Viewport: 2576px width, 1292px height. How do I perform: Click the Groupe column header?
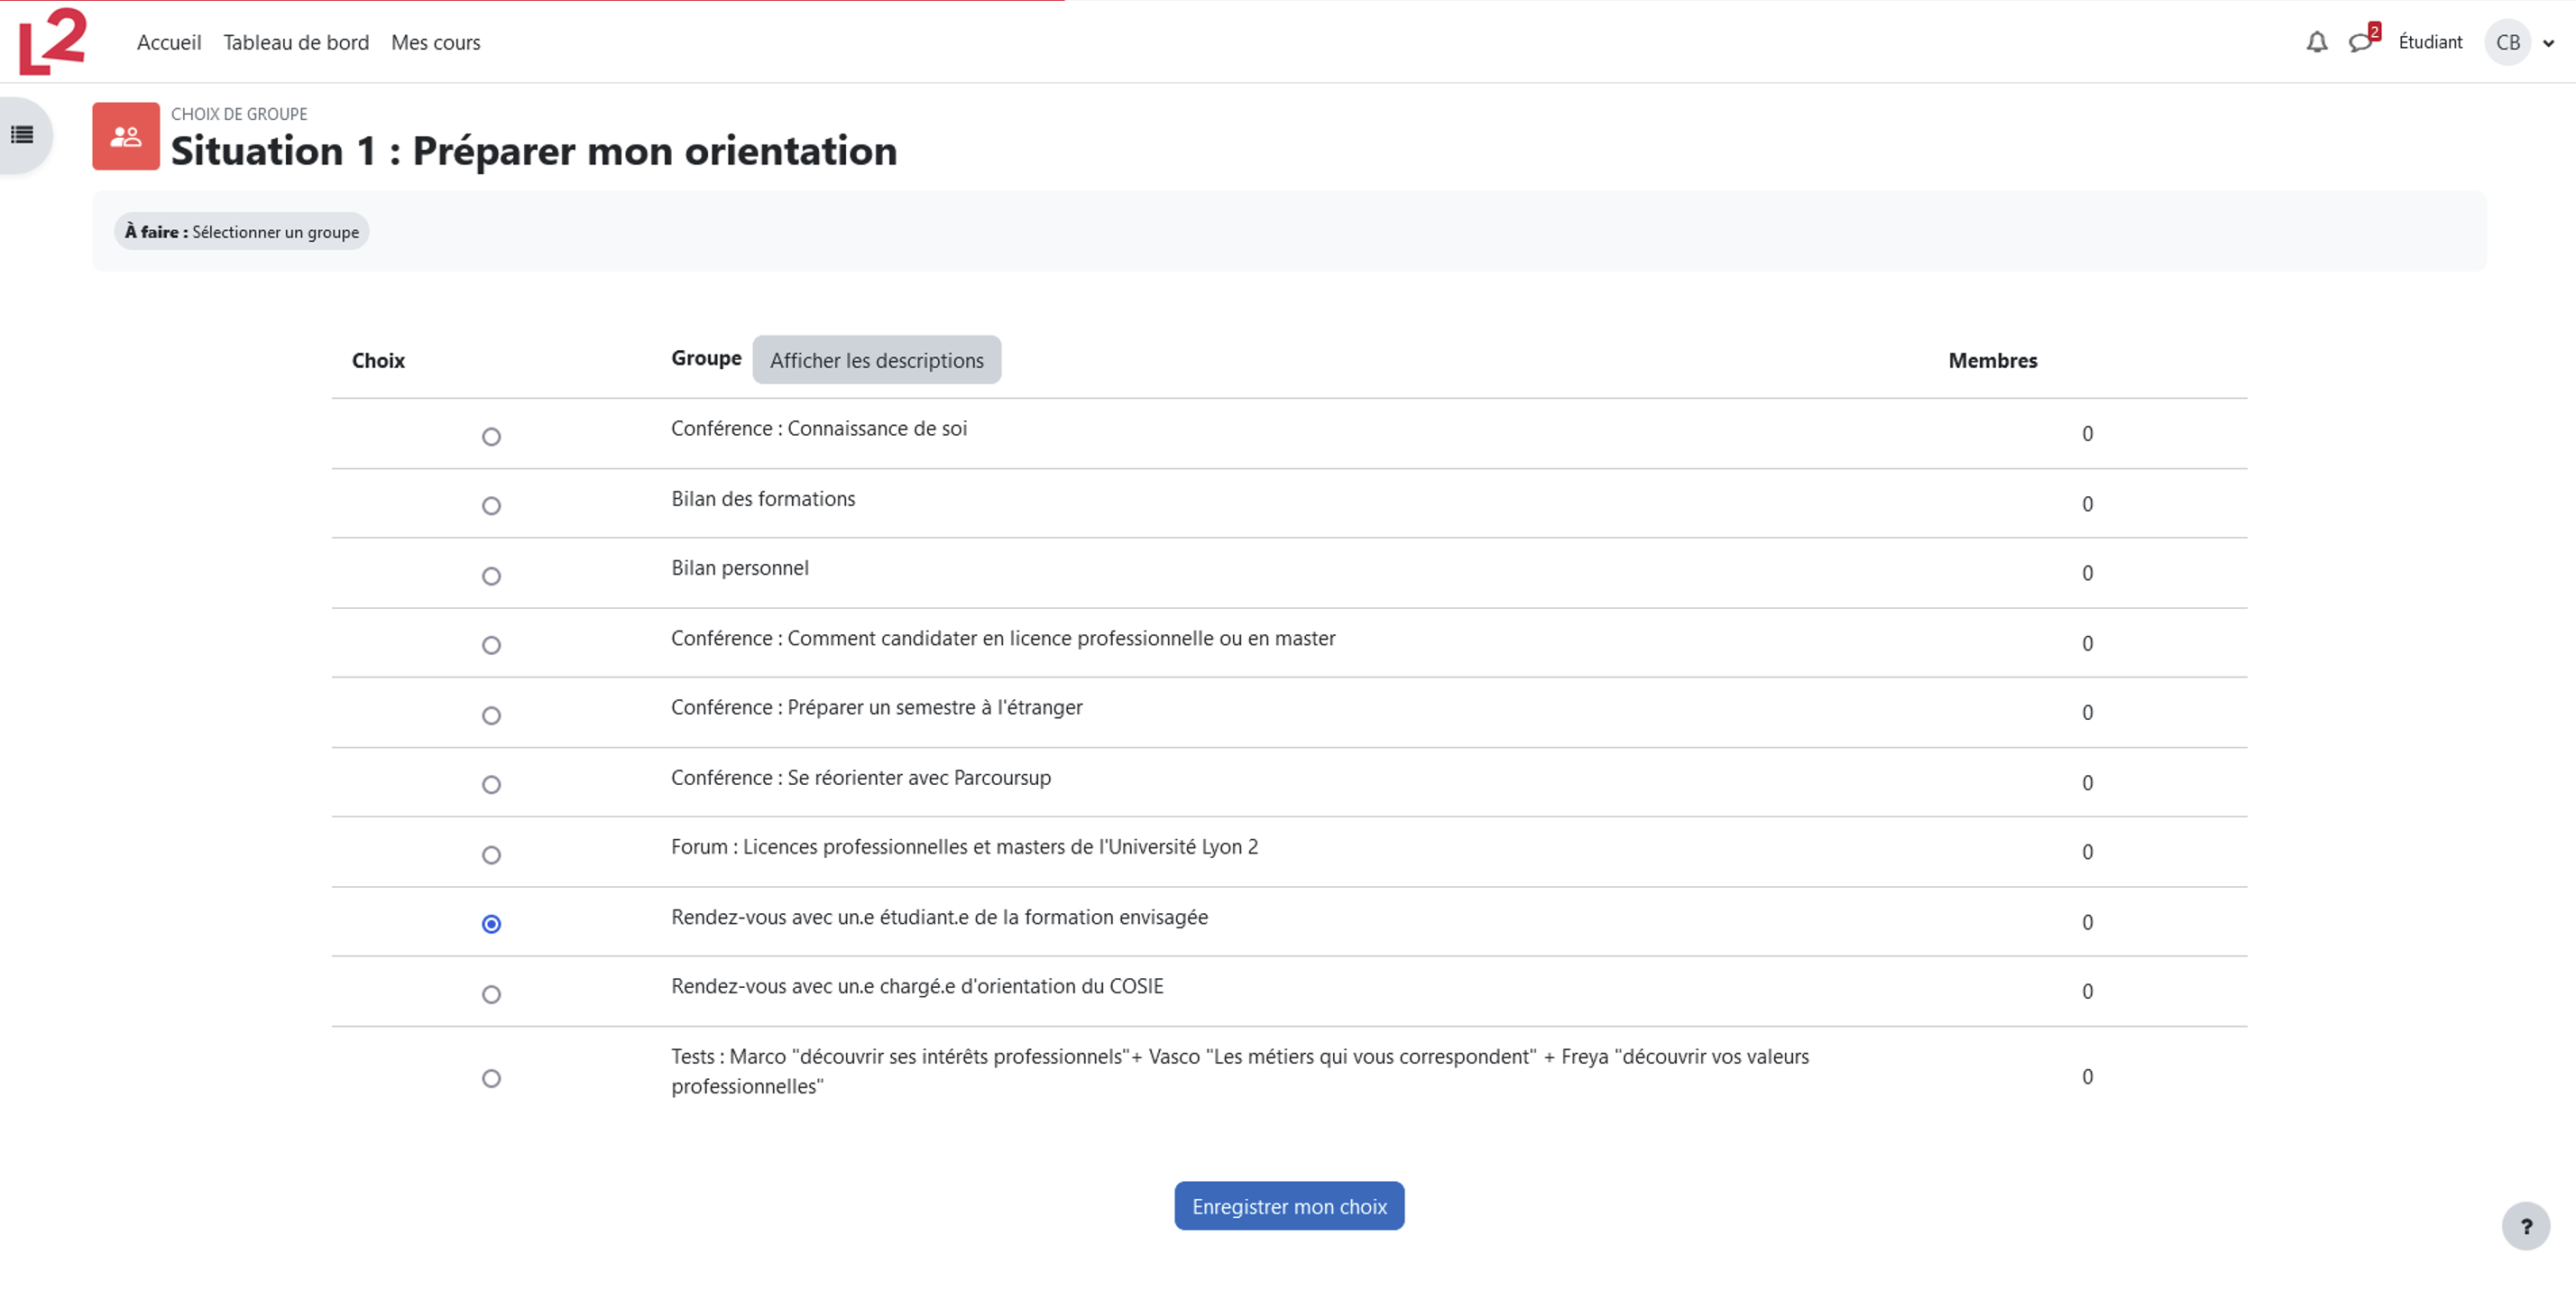(x=706, y=358)
